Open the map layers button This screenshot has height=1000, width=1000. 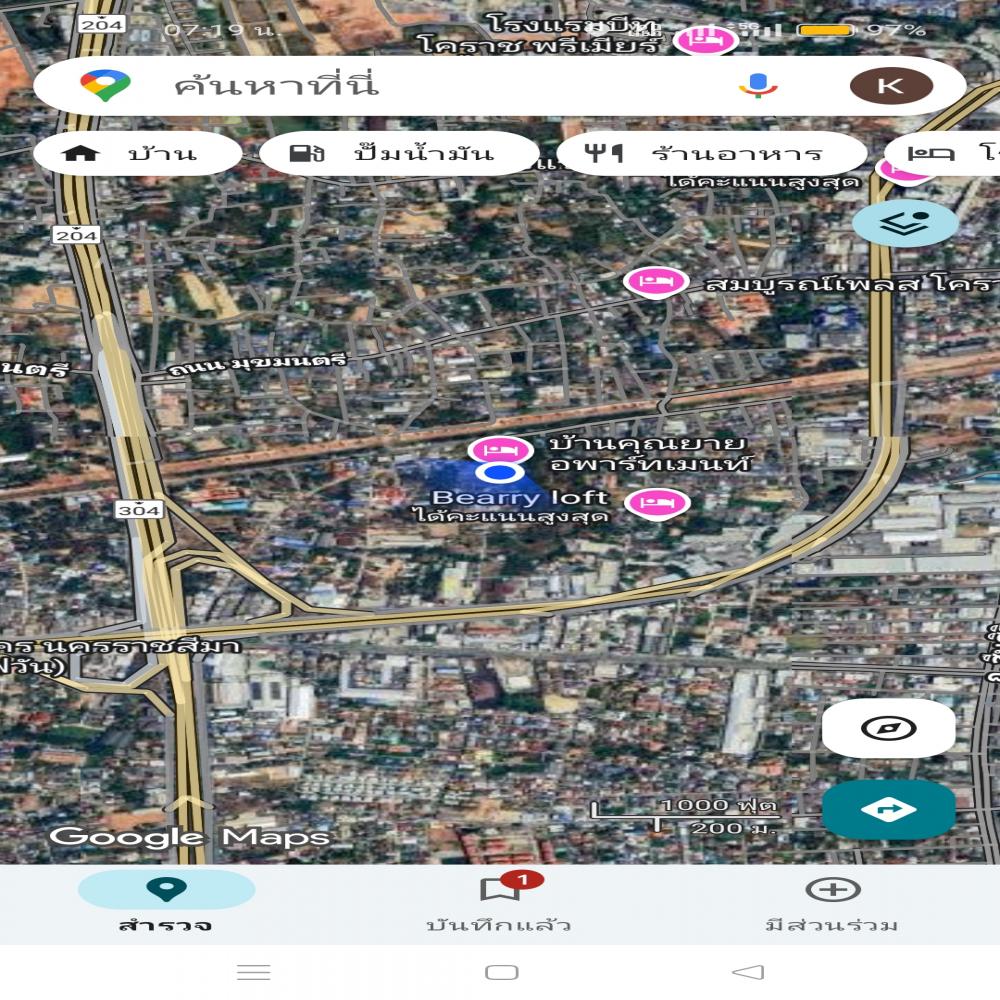pos(905,222)
